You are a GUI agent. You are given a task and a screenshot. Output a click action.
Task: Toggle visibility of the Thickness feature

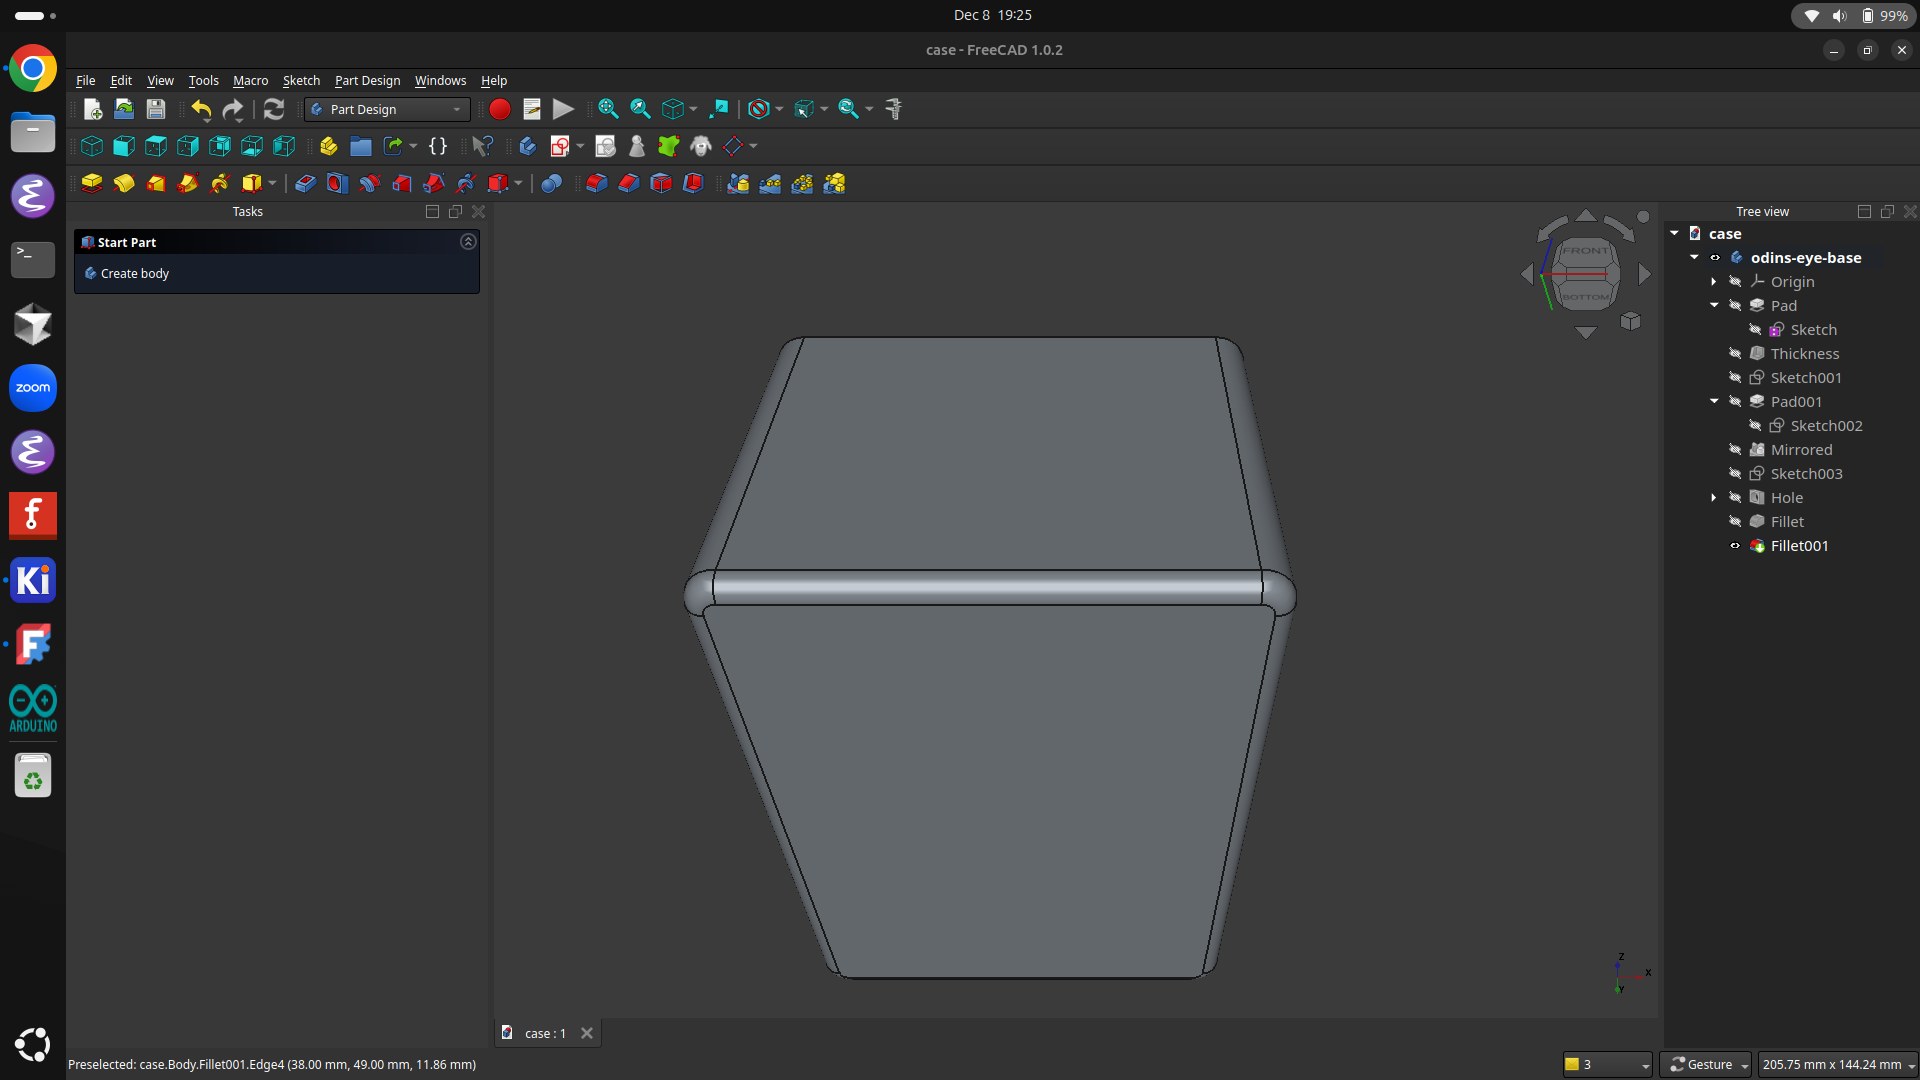(1737, 353)
